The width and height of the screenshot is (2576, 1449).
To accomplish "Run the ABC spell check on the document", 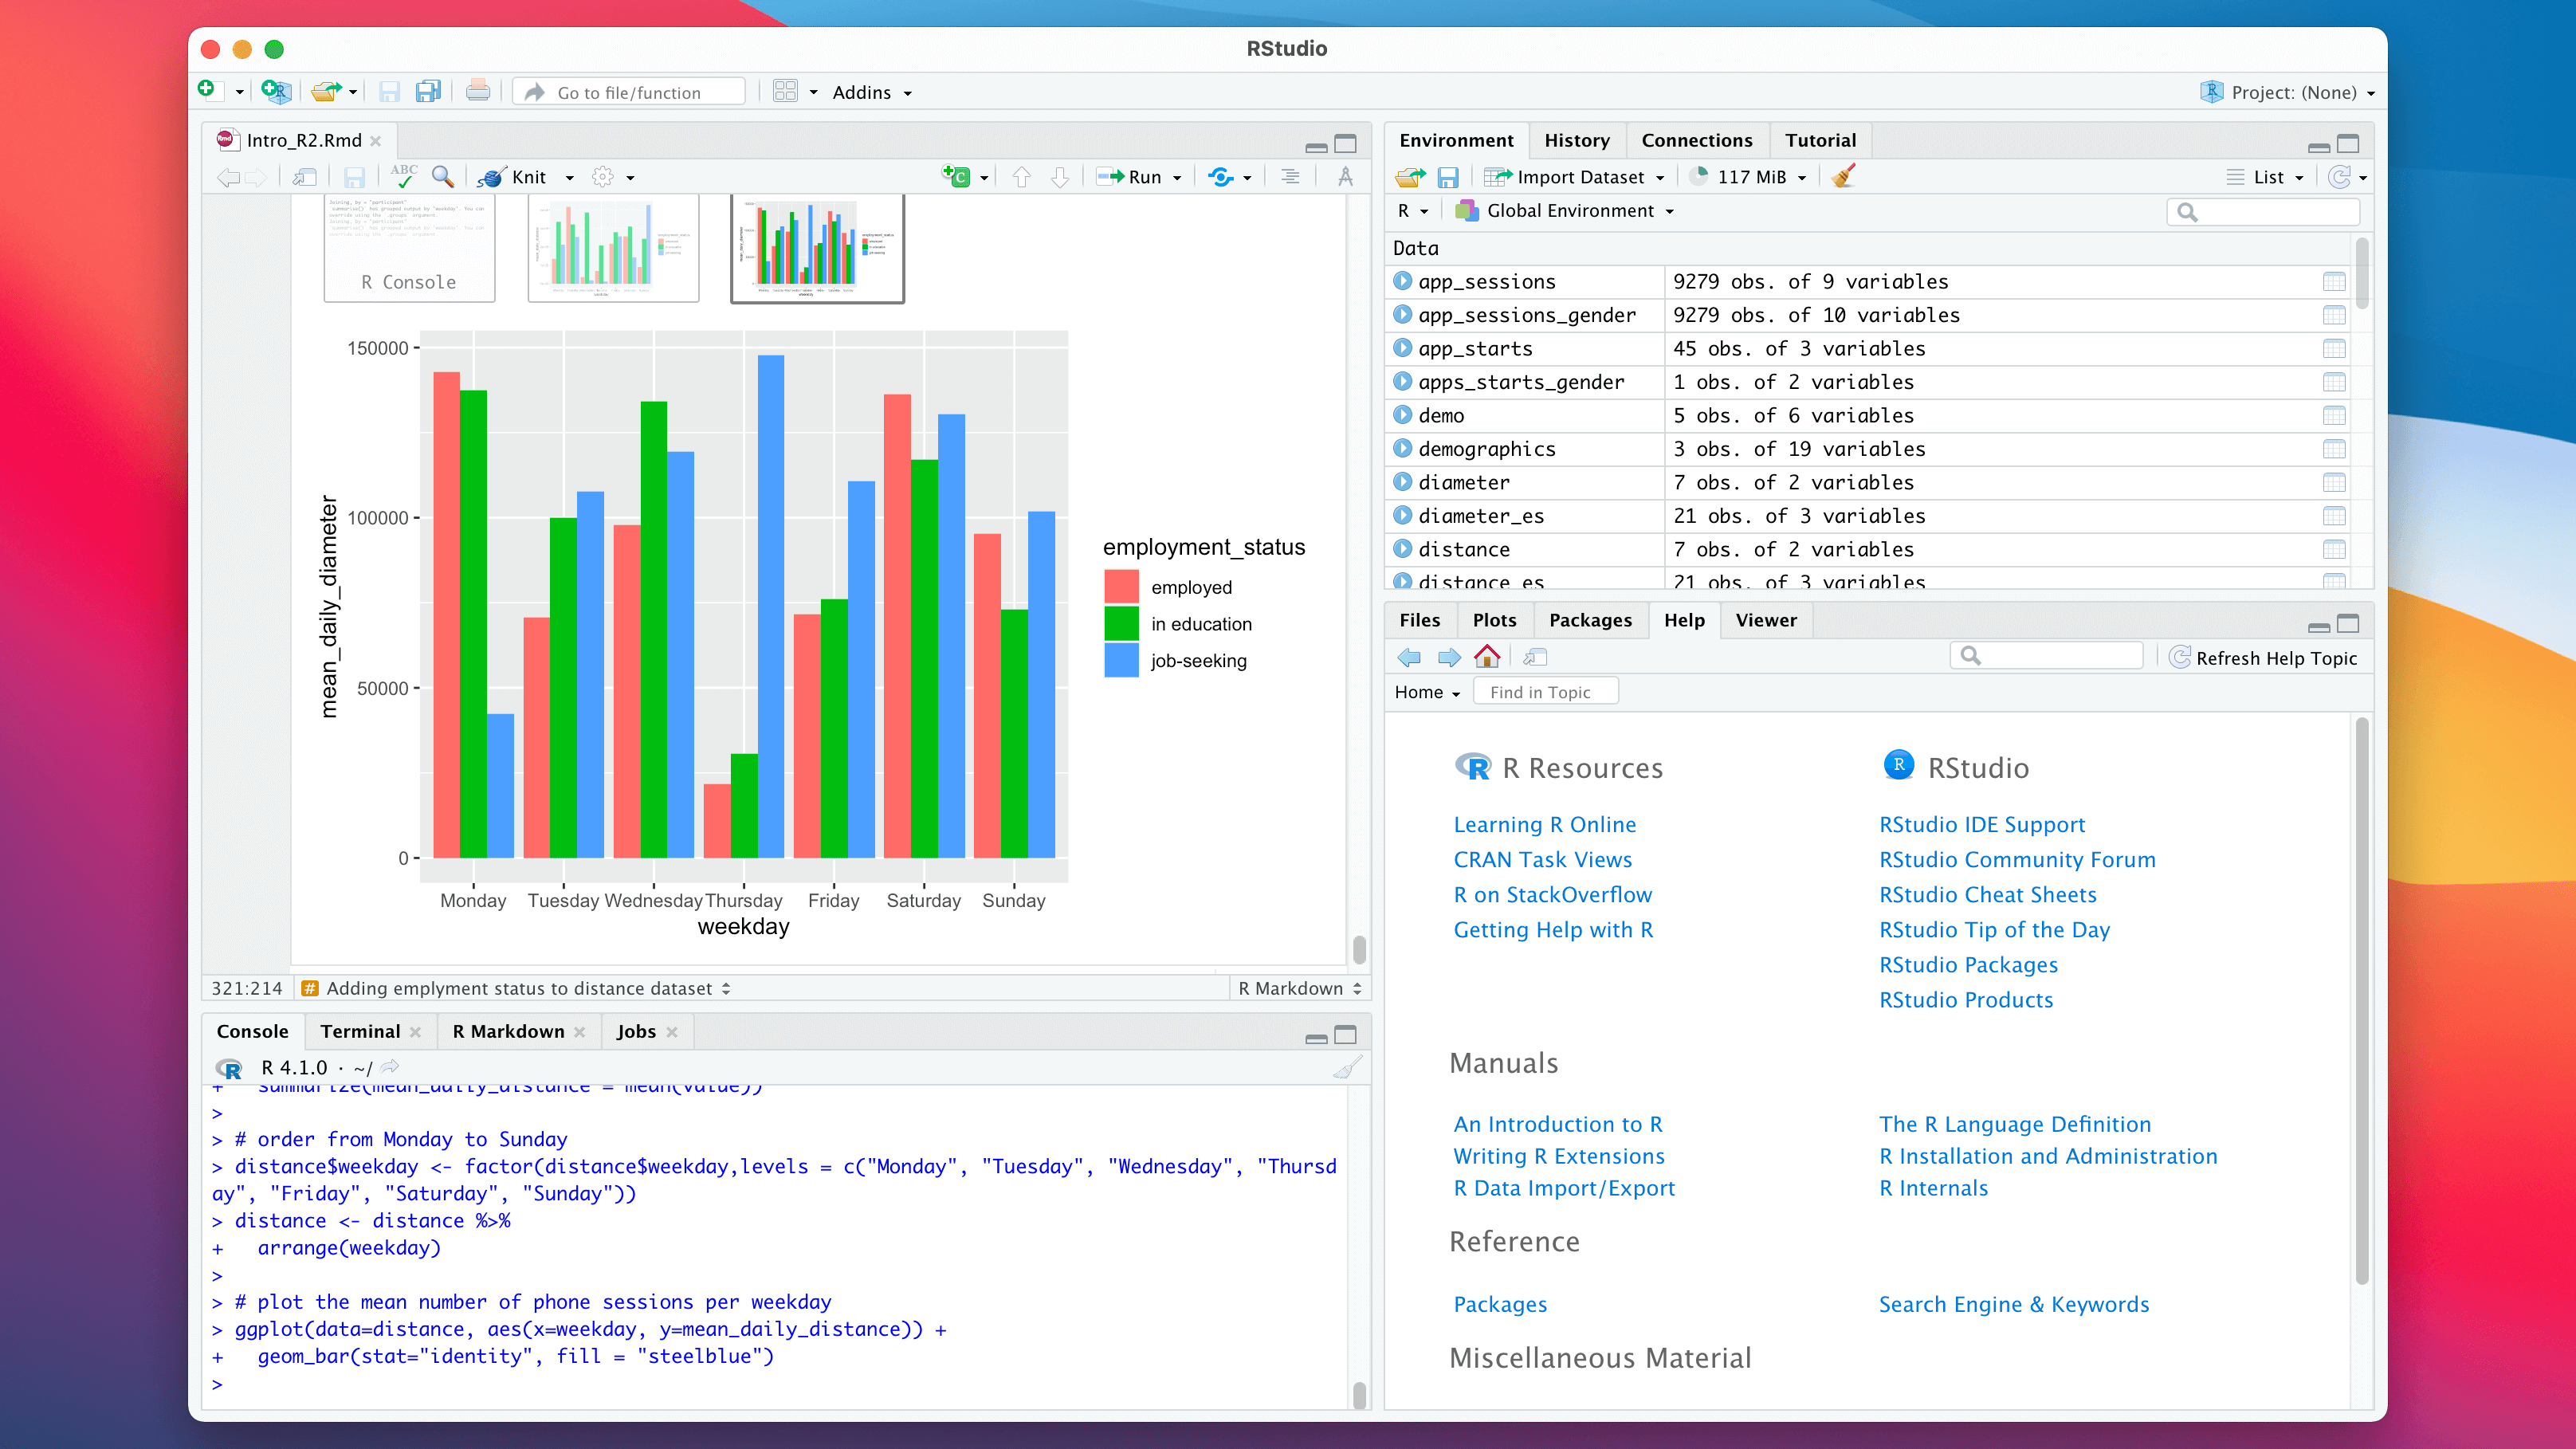I will point(404,176).
